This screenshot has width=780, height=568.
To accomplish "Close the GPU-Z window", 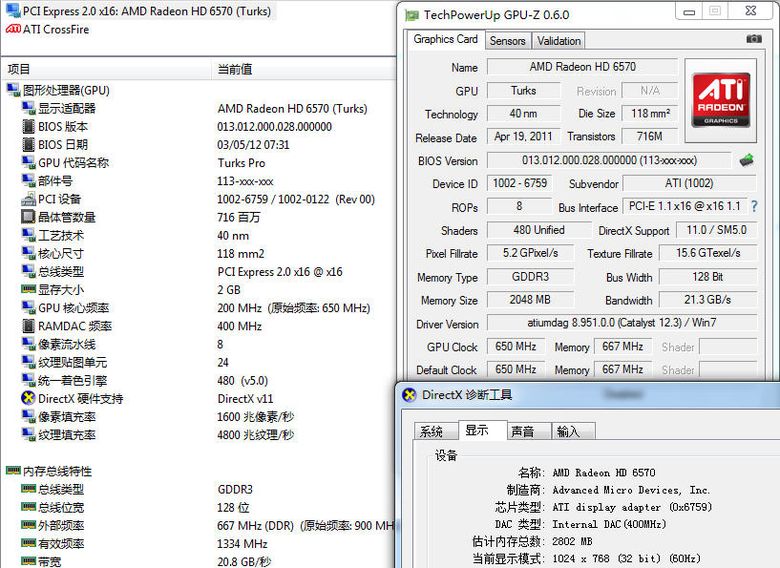I will tap(751, 11).
